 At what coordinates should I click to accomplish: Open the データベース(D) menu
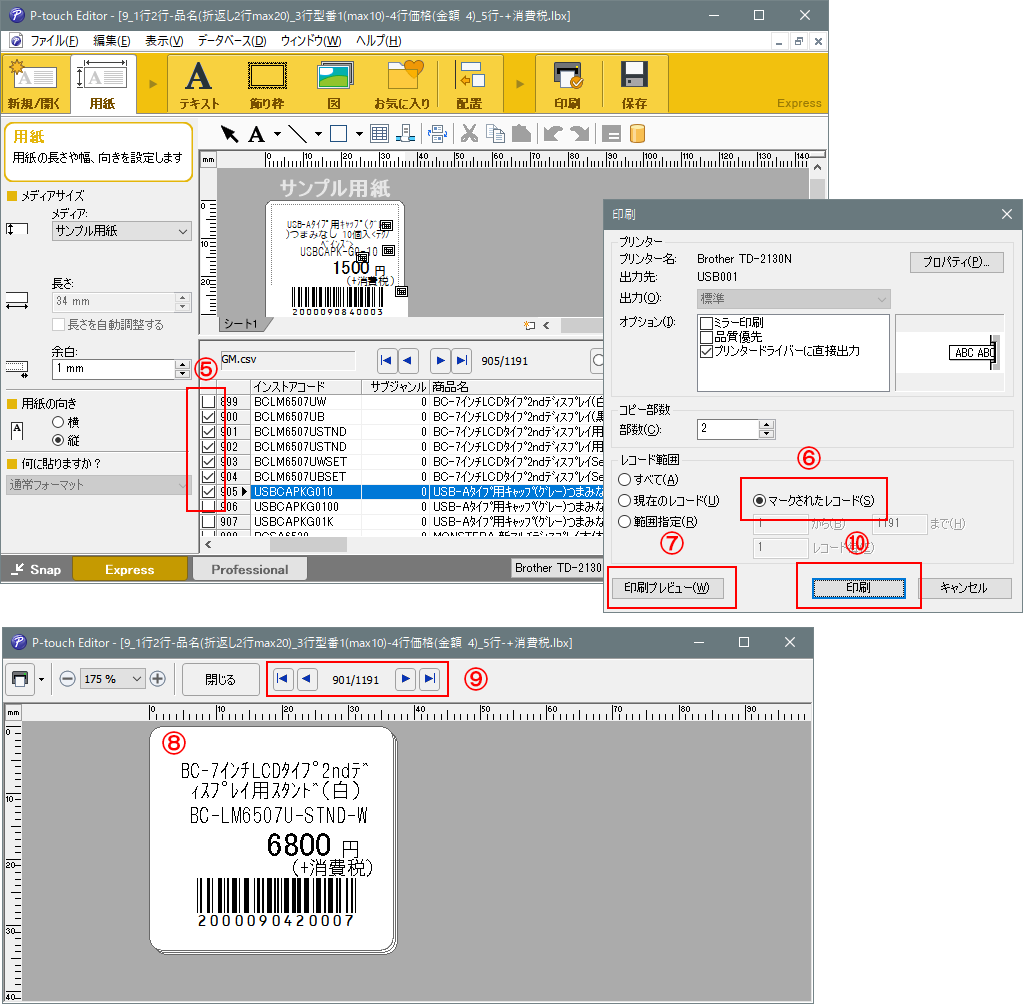pyautogui.click(x=232, y=41)
